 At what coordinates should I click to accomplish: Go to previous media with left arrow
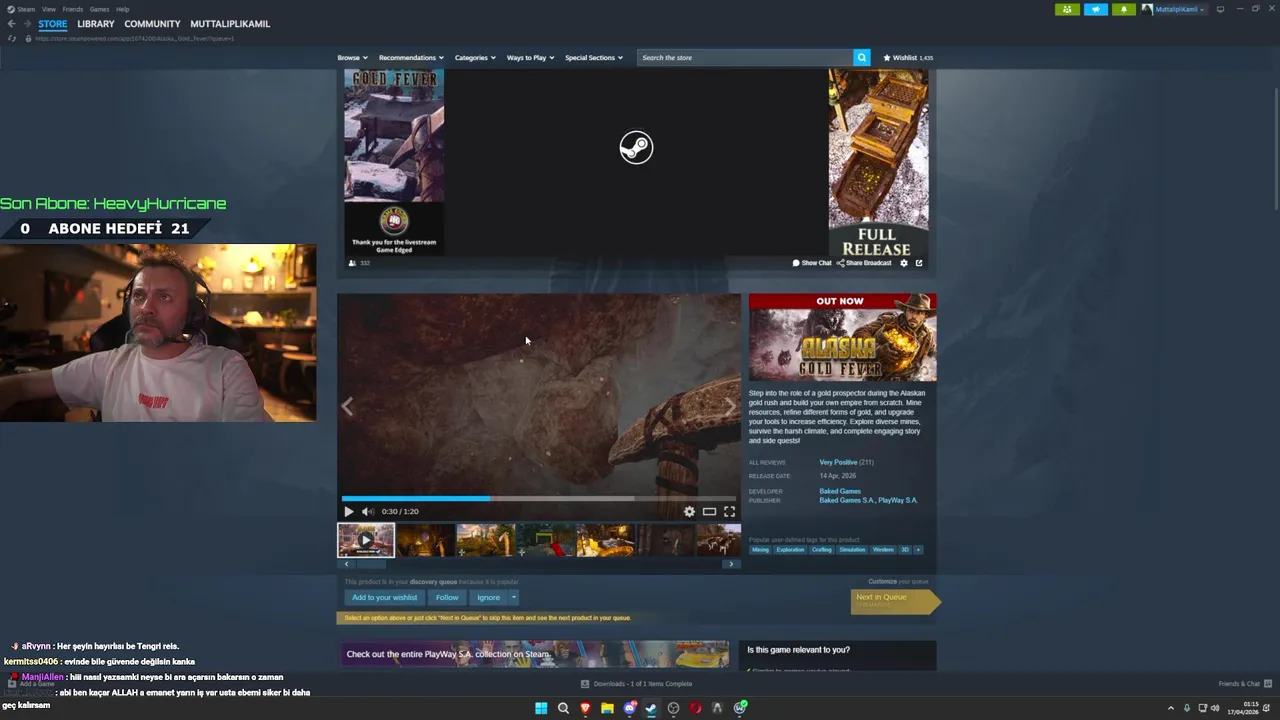(348, 406)
